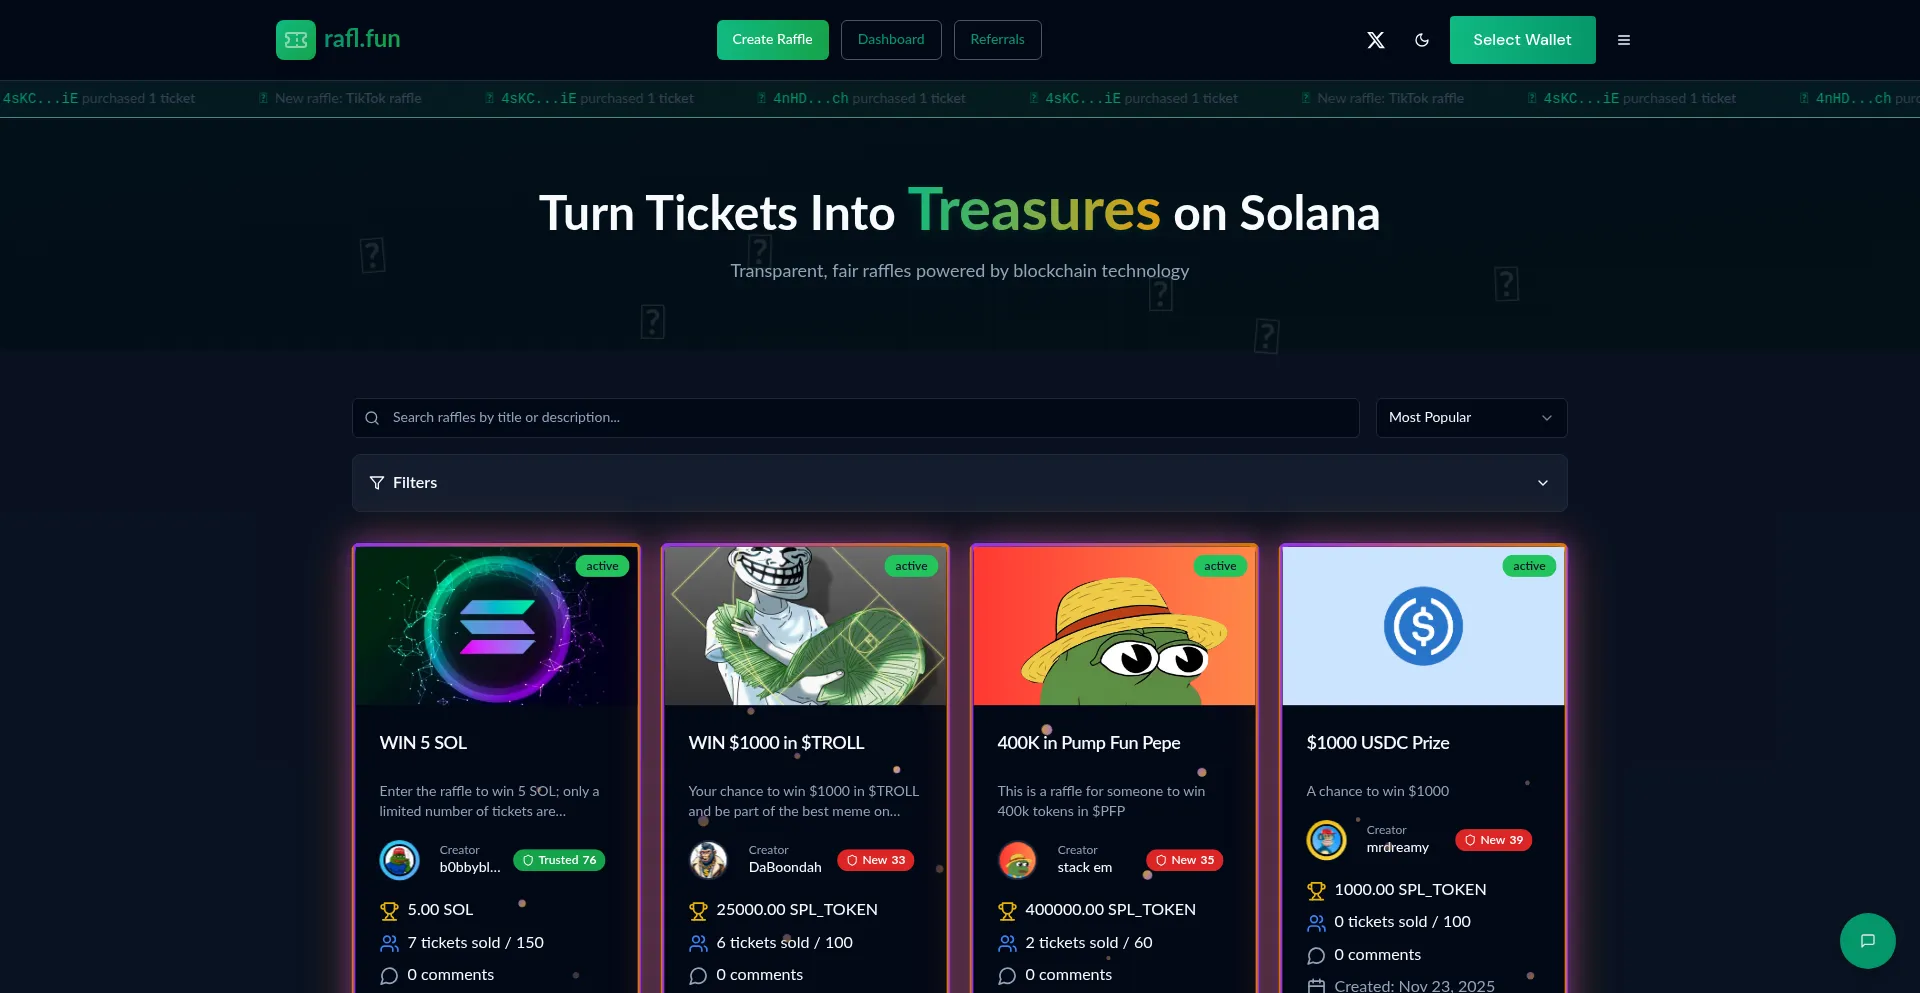The image size is (1920, 993).
Task: Click the Create Raffle button
Action: 772,40
